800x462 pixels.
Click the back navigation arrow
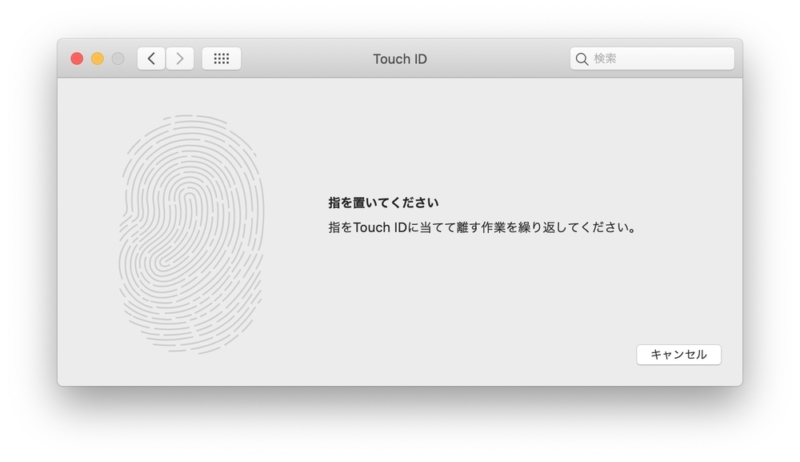pos(151,59)
